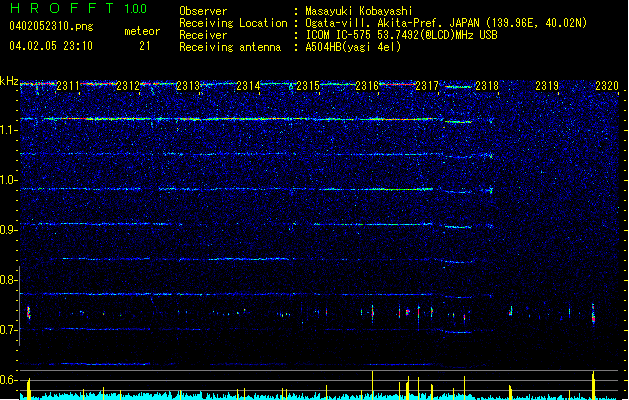This screenshot has width=629, height=400.
Task: Click the 2318 time marker
Action: [x=487, y=86]
